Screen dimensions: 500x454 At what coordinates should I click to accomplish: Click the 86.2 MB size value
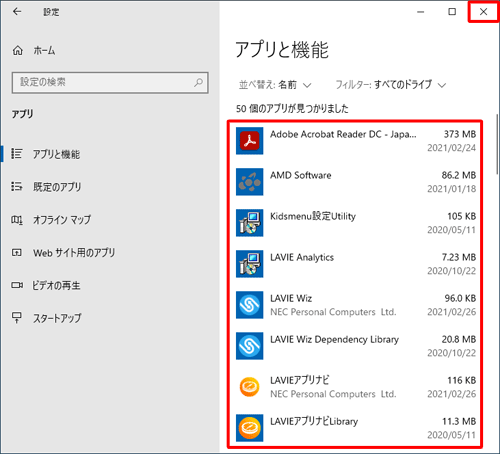click(459, 175)
